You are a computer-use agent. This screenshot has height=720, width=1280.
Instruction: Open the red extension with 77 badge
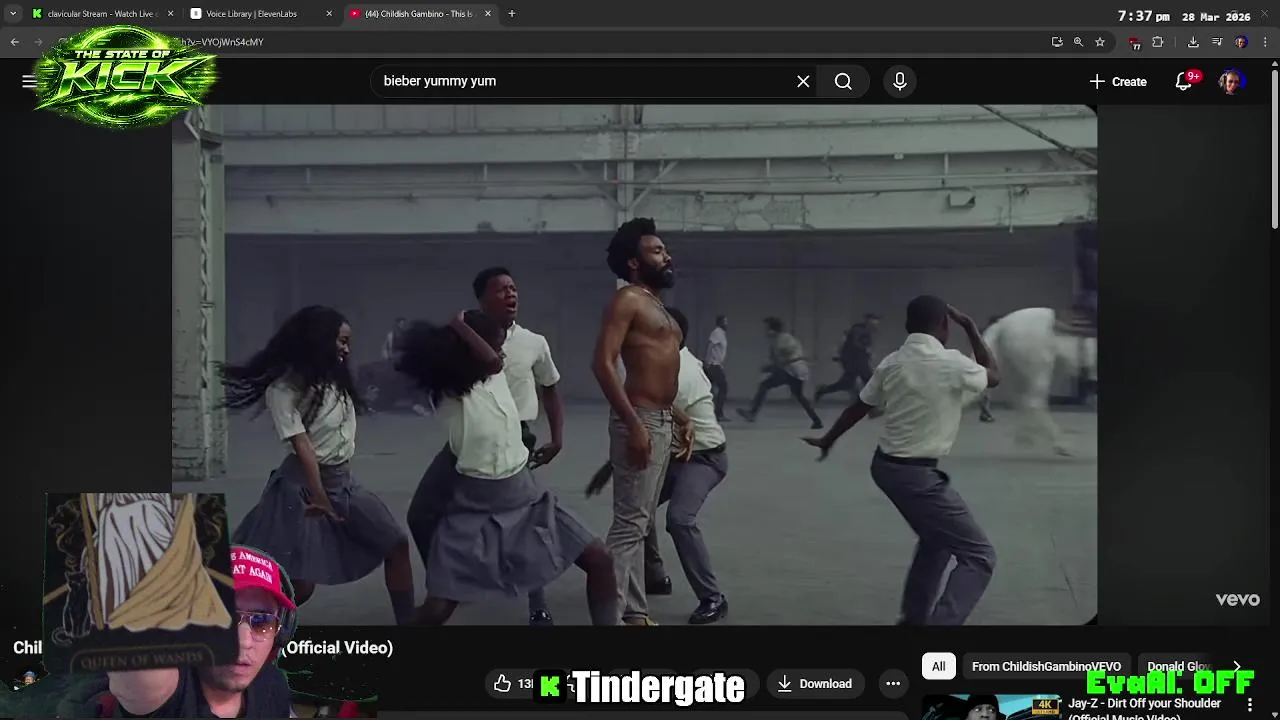pyautogui.click(x=1134, y=42)
